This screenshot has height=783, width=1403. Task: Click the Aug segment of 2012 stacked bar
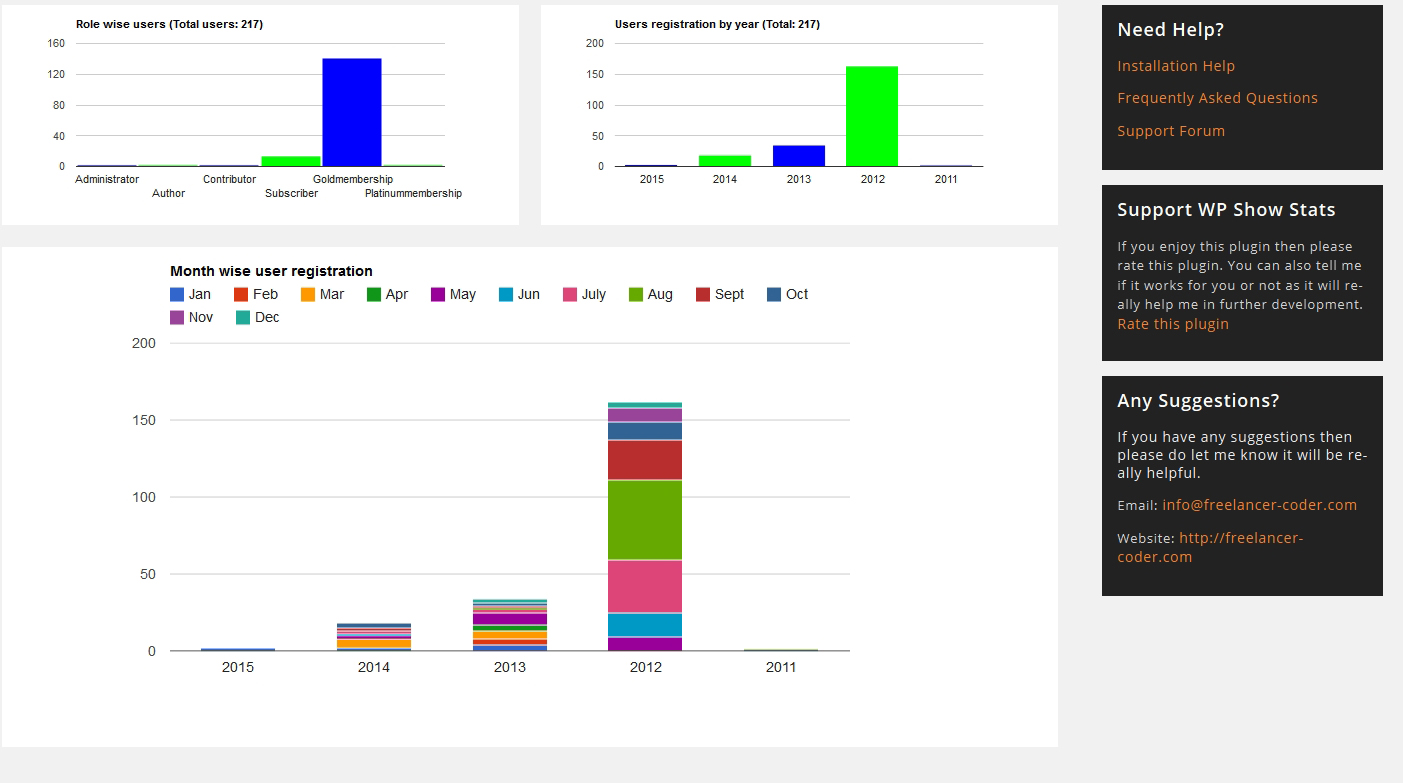(645, 520)
